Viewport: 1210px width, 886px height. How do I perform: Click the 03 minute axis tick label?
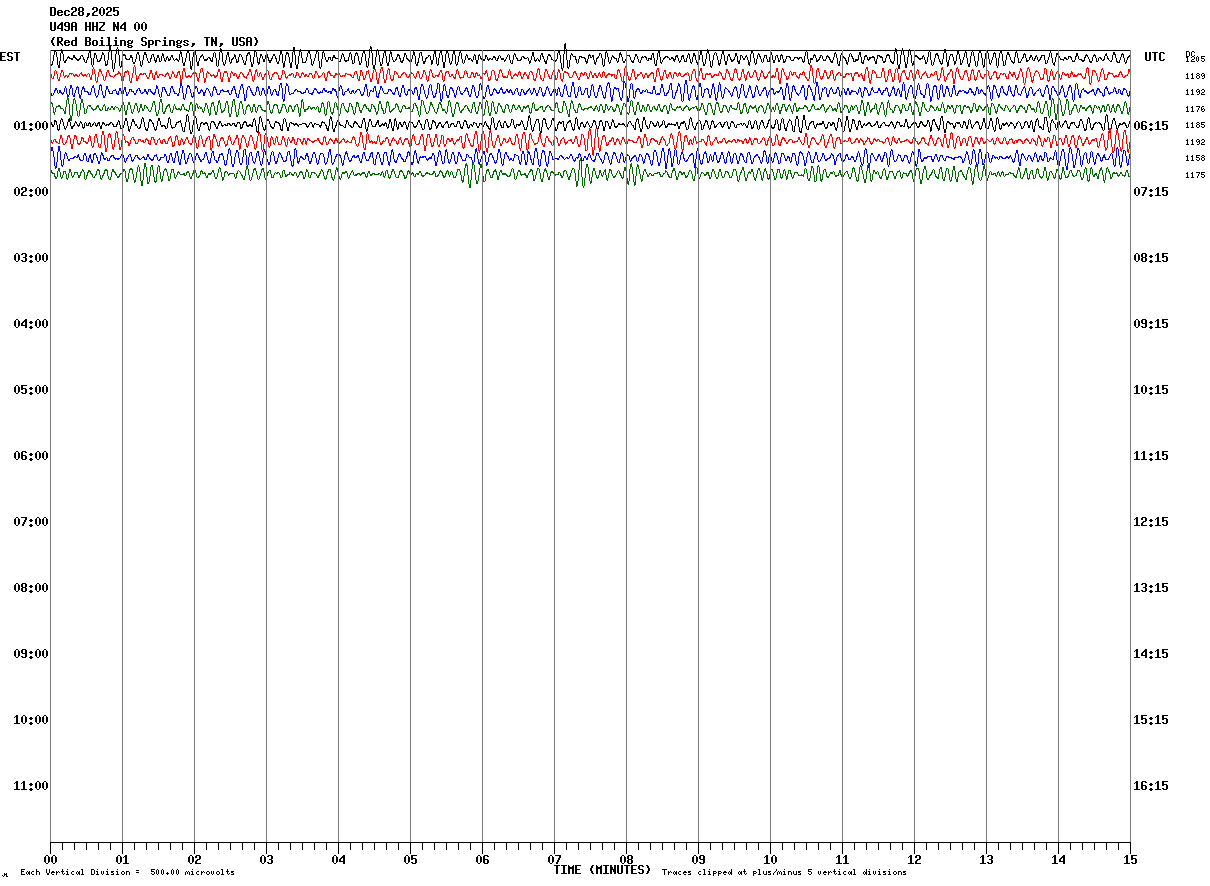click(266, 860)
